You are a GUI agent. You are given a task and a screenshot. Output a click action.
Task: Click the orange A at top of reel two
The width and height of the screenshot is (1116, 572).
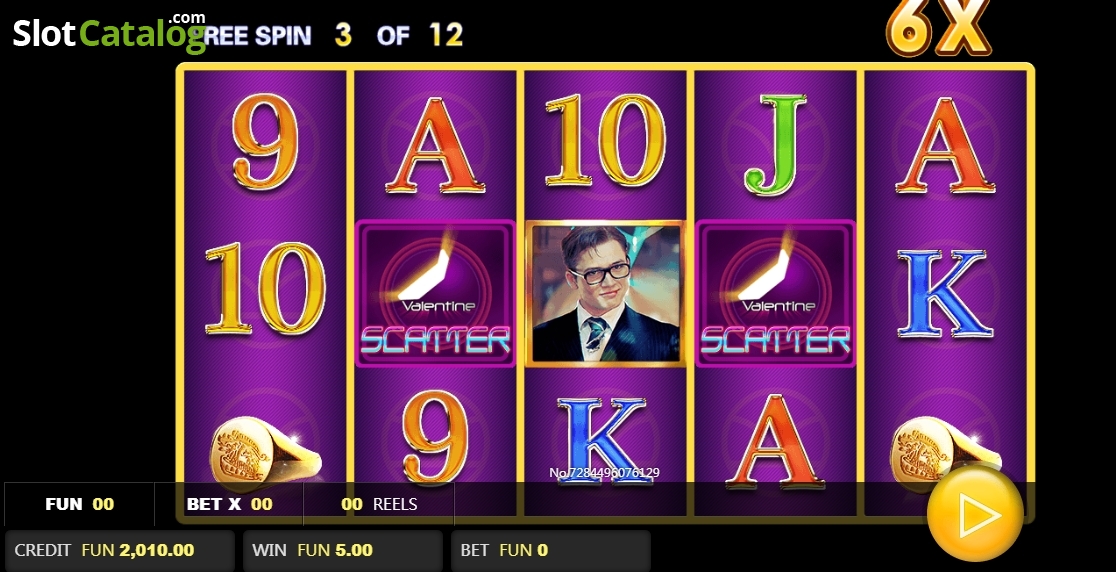coord(435,145)
